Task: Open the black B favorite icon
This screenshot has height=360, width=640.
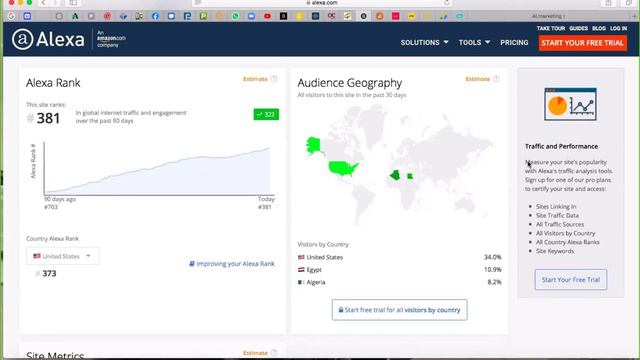Action: 283,16
